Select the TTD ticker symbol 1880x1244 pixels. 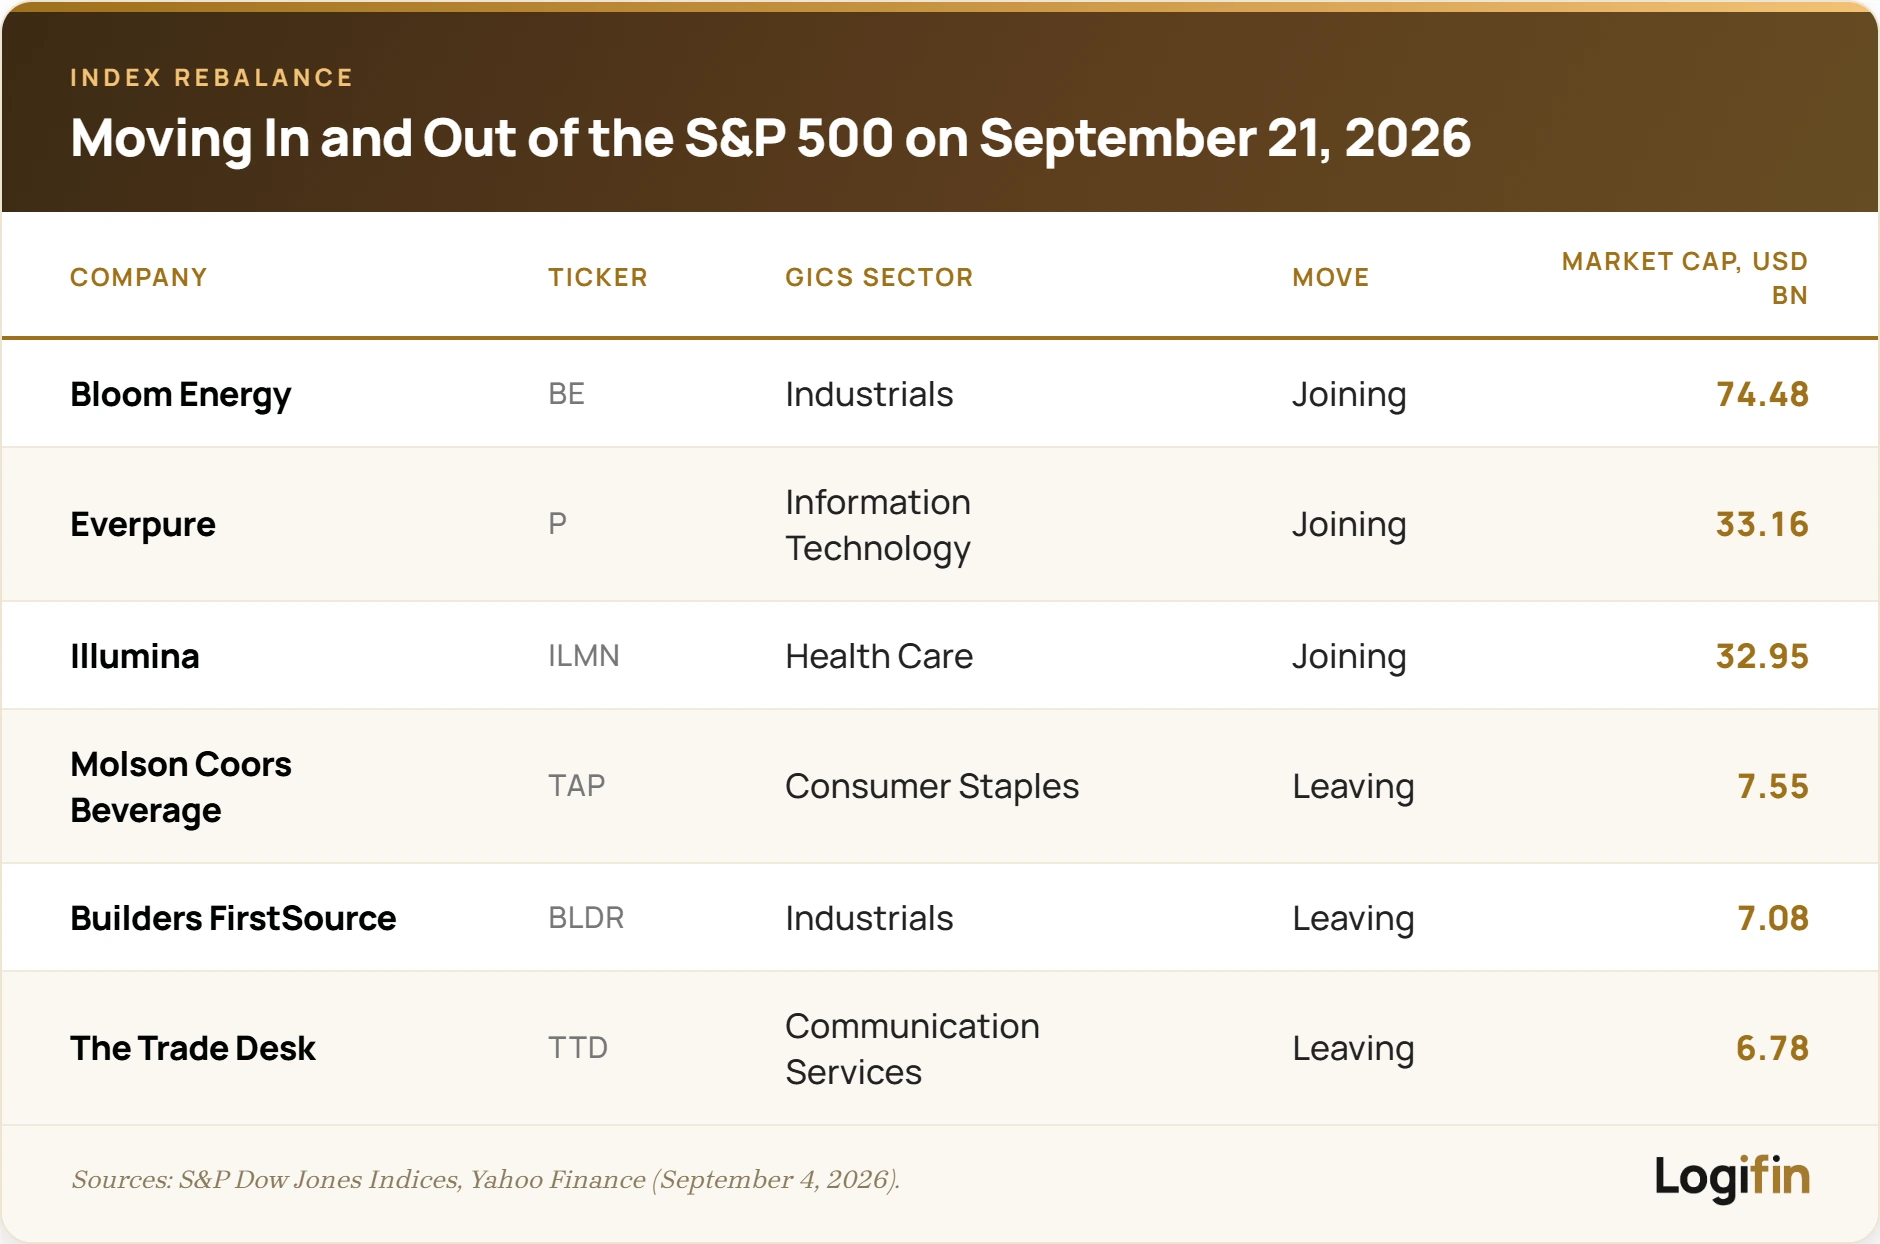578,1048
